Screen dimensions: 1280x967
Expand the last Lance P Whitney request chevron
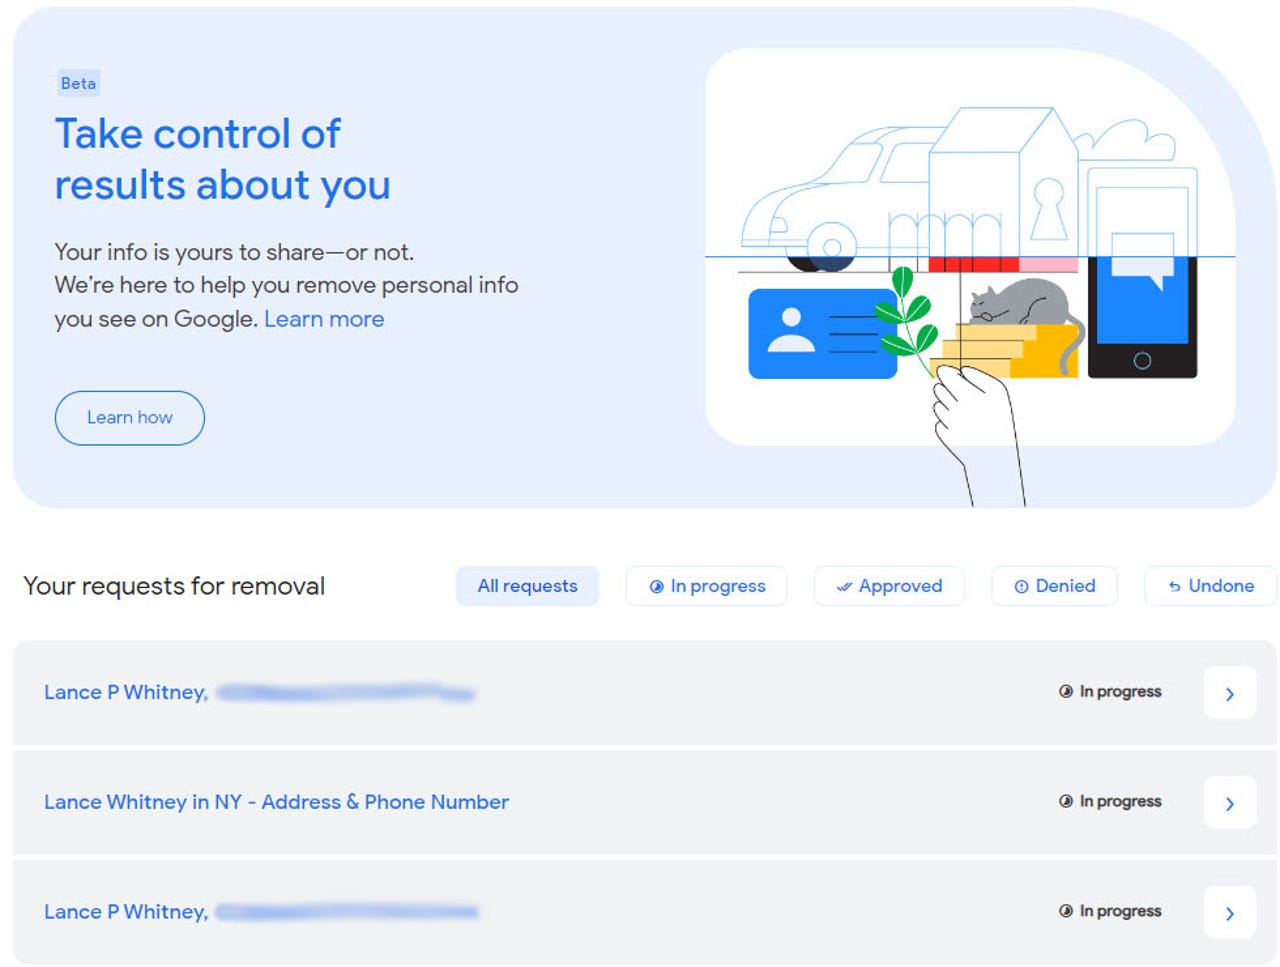[1229, 913]
